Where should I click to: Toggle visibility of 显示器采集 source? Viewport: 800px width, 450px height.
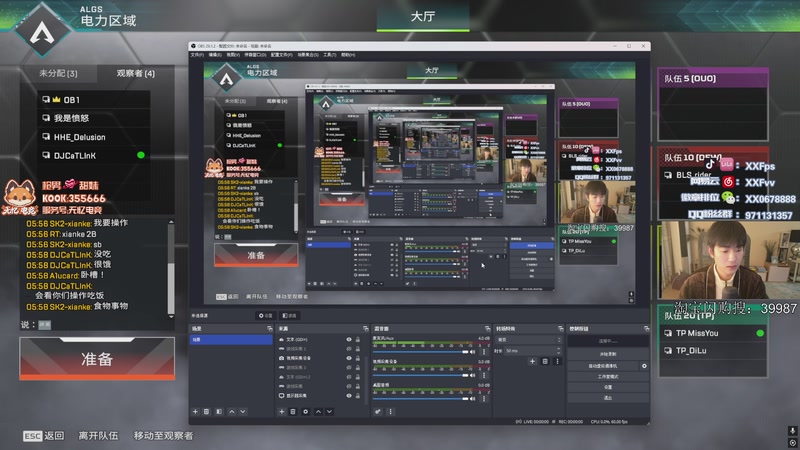349,395
